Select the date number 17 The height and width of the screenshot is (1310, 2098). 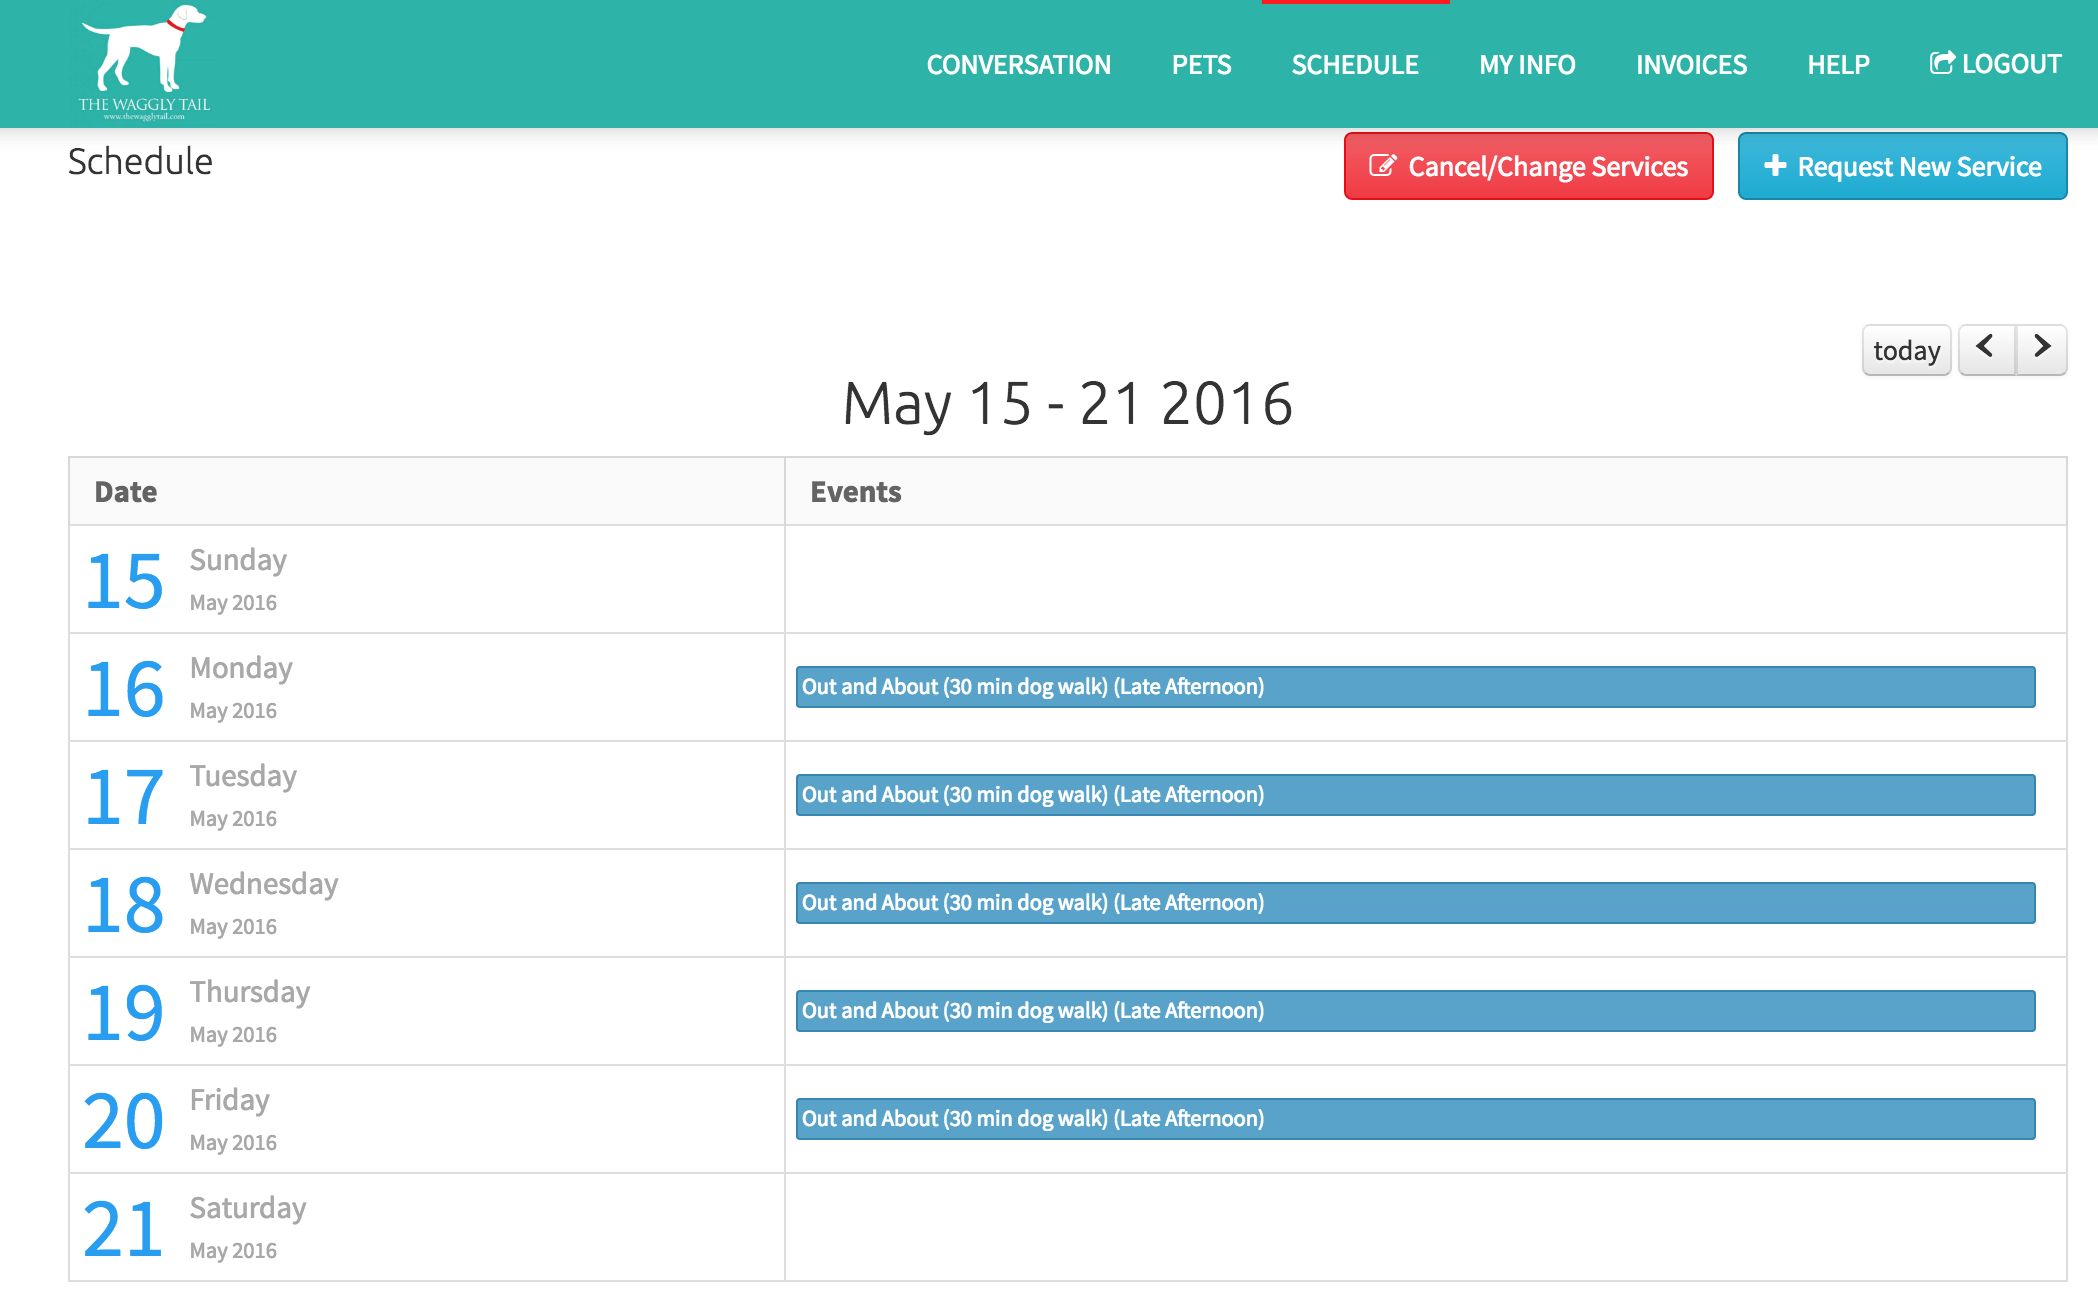click(125, 797)
